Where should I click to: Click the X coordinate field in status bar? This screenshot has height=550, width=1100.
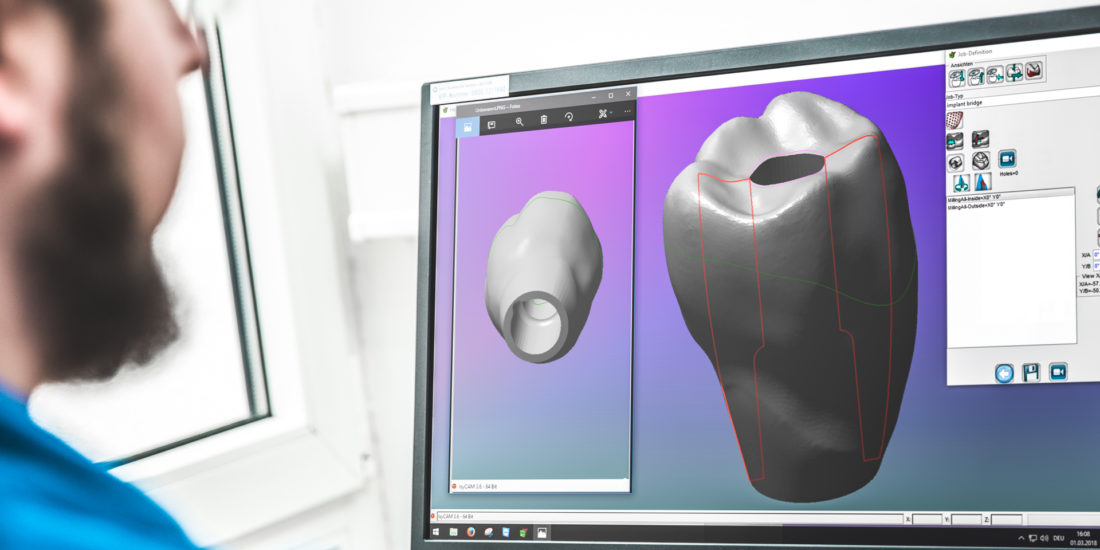(928, 520)
